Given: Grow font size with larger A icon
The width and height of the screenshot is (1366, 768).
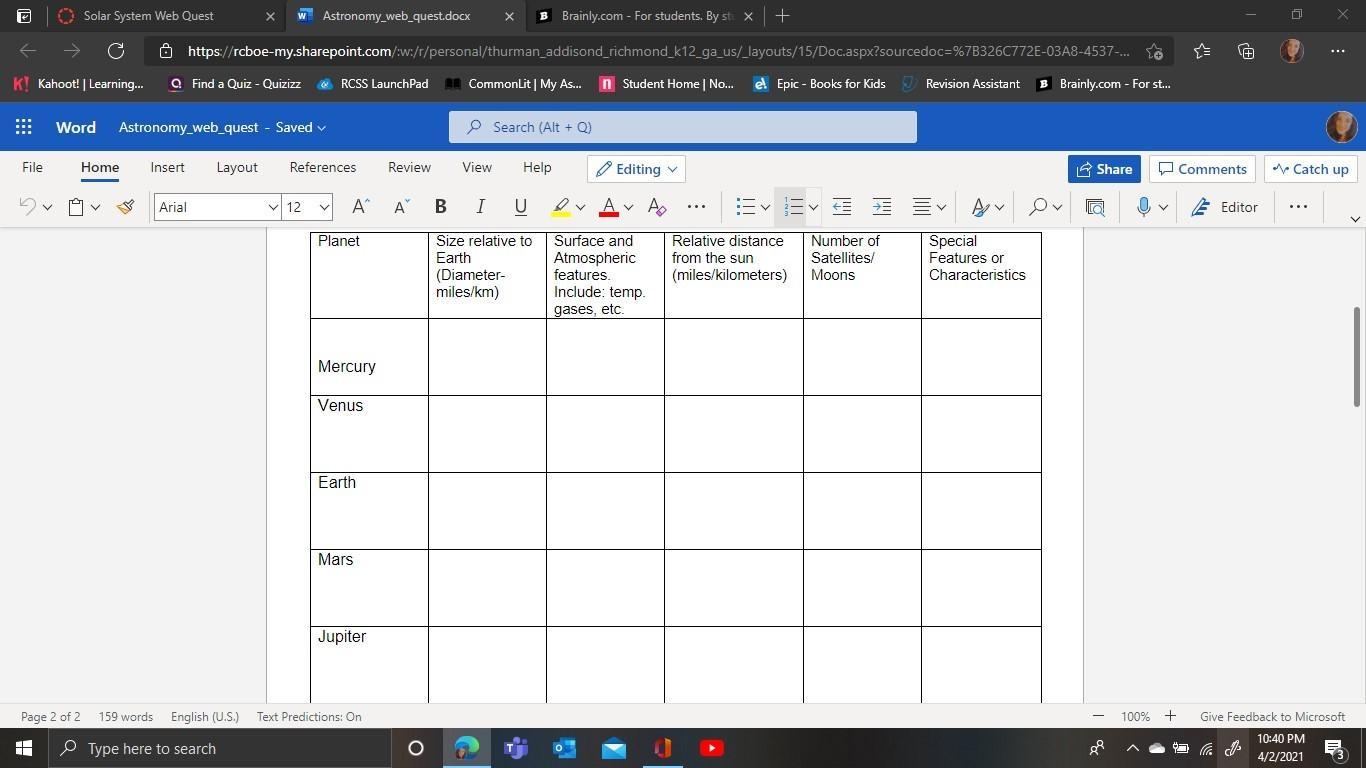Looking at the screenshot, I should tap(361, 207).
